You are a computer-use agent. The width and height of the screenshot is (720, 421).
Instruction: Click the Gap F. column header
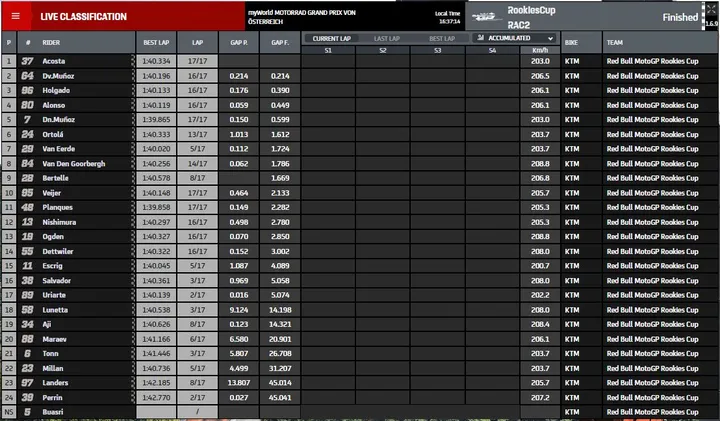pos(280,42)
